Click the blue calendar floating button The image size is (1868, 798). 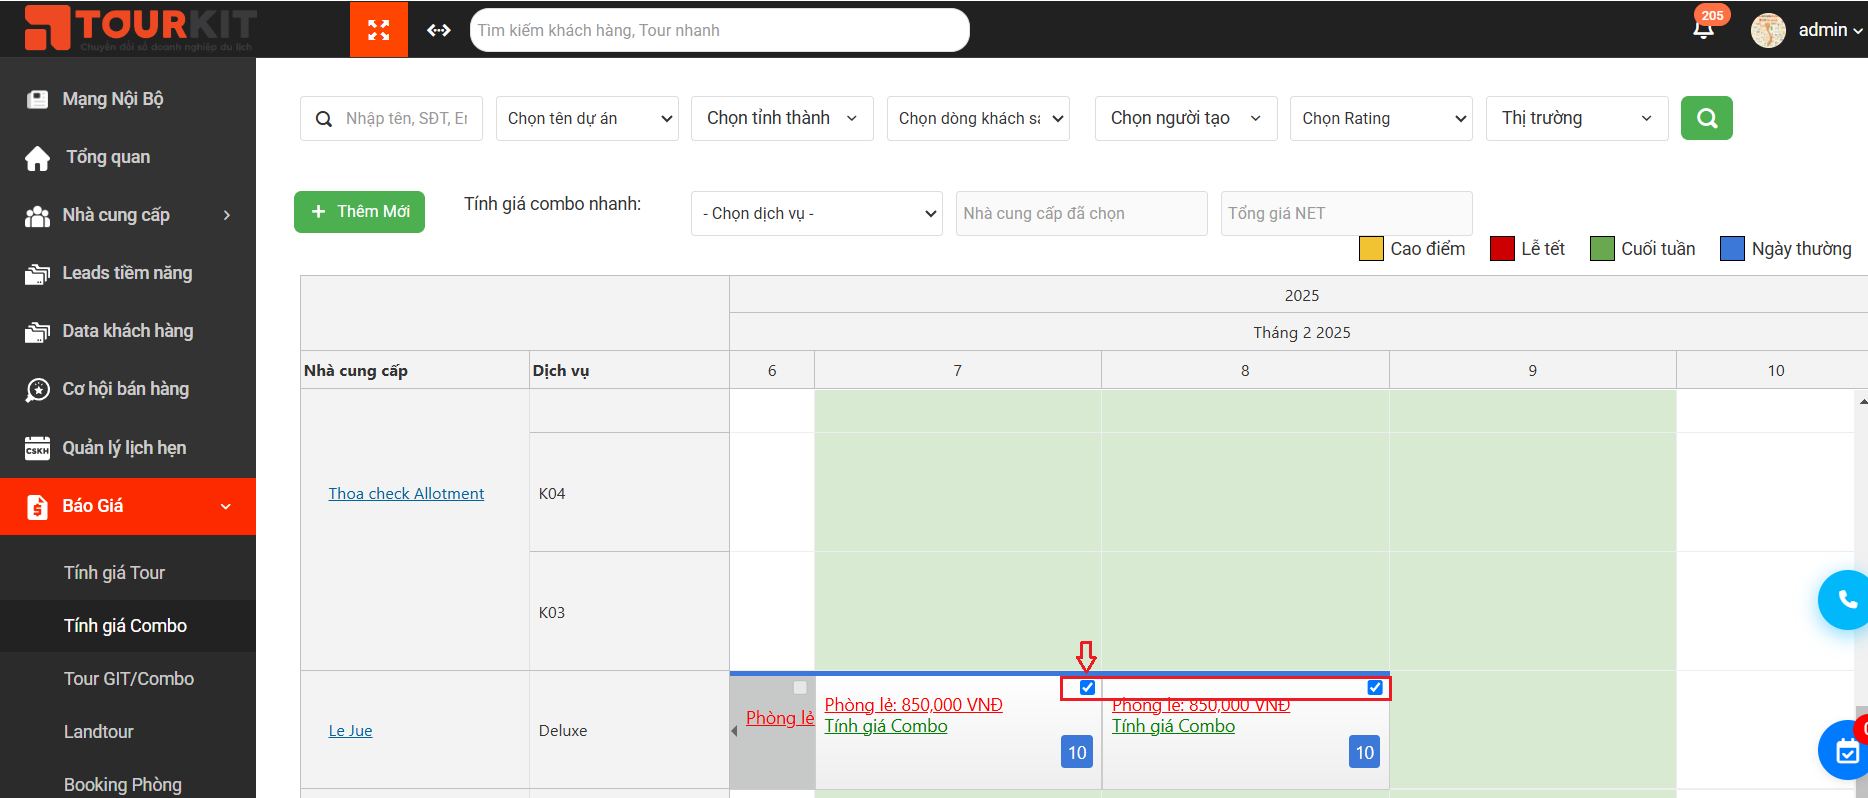tap(1845, 751)
